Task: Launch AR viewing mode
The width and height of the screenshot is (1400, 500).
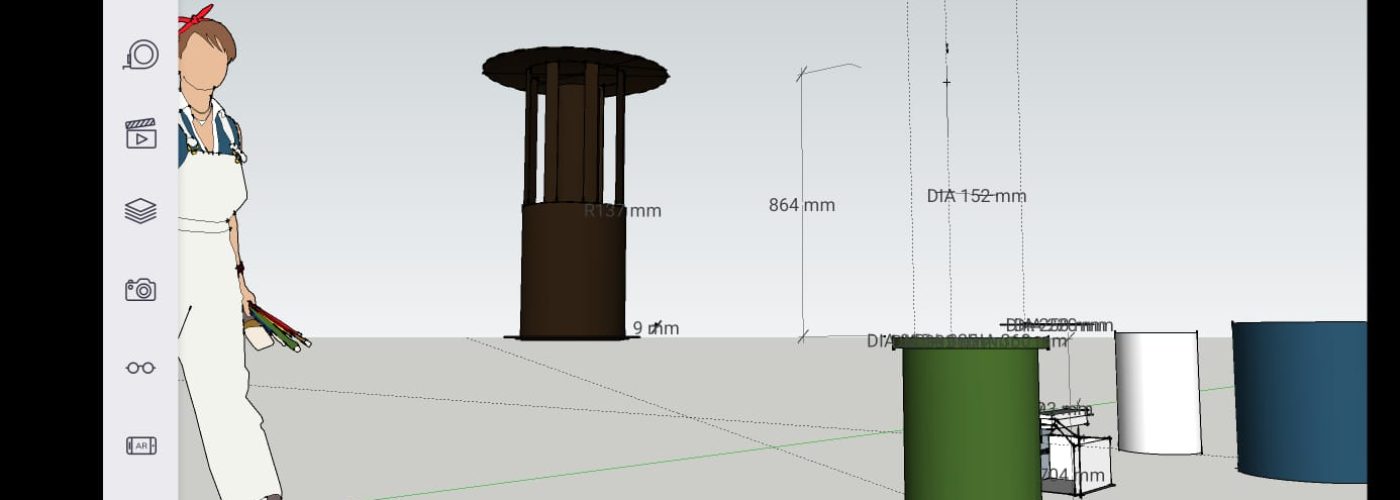Action: point(141,446)
